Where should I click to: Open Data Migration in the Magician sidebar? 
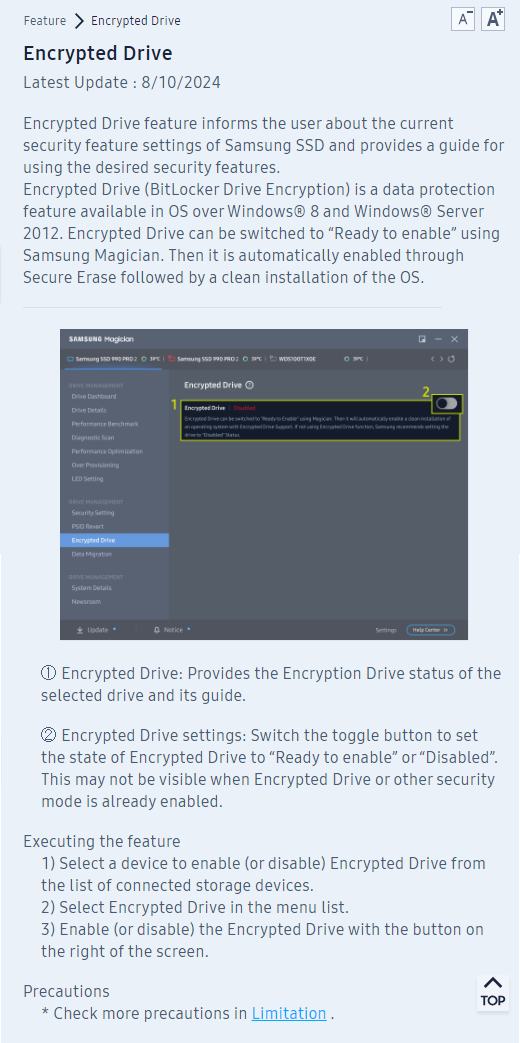pos(92,554)
